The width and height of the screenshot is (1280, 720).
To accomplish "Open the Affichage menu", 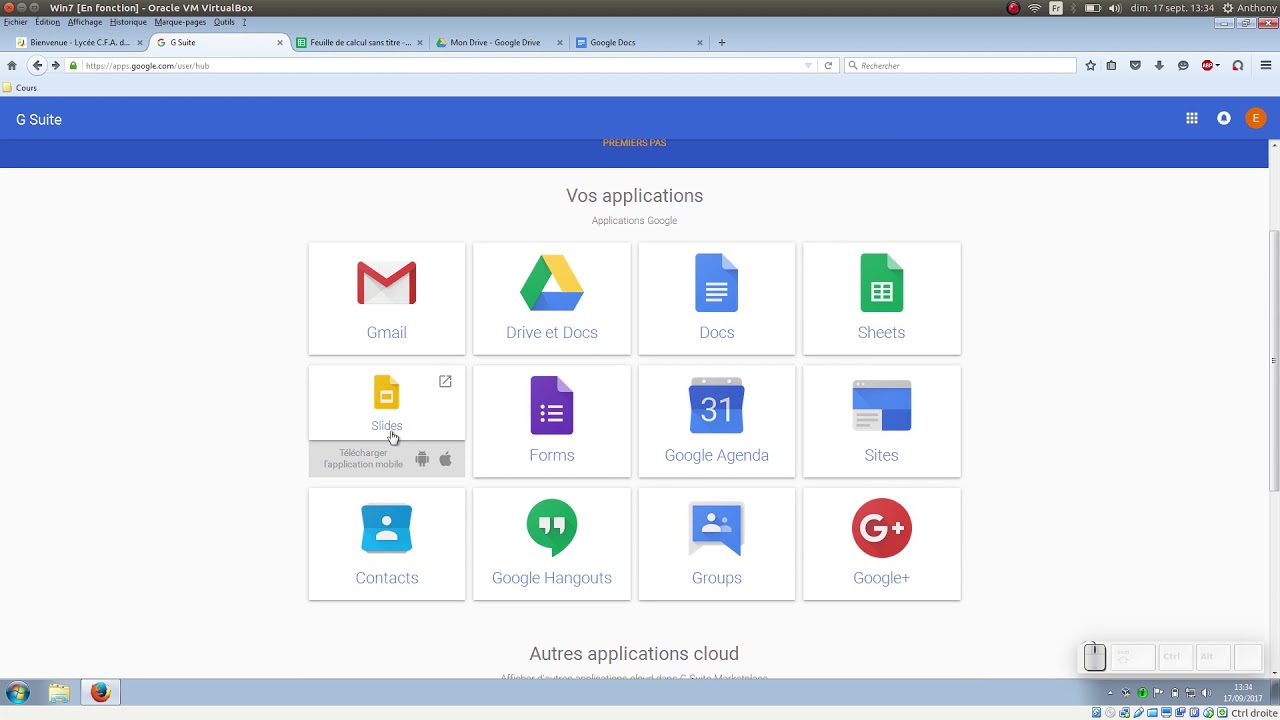I will 85,22.
